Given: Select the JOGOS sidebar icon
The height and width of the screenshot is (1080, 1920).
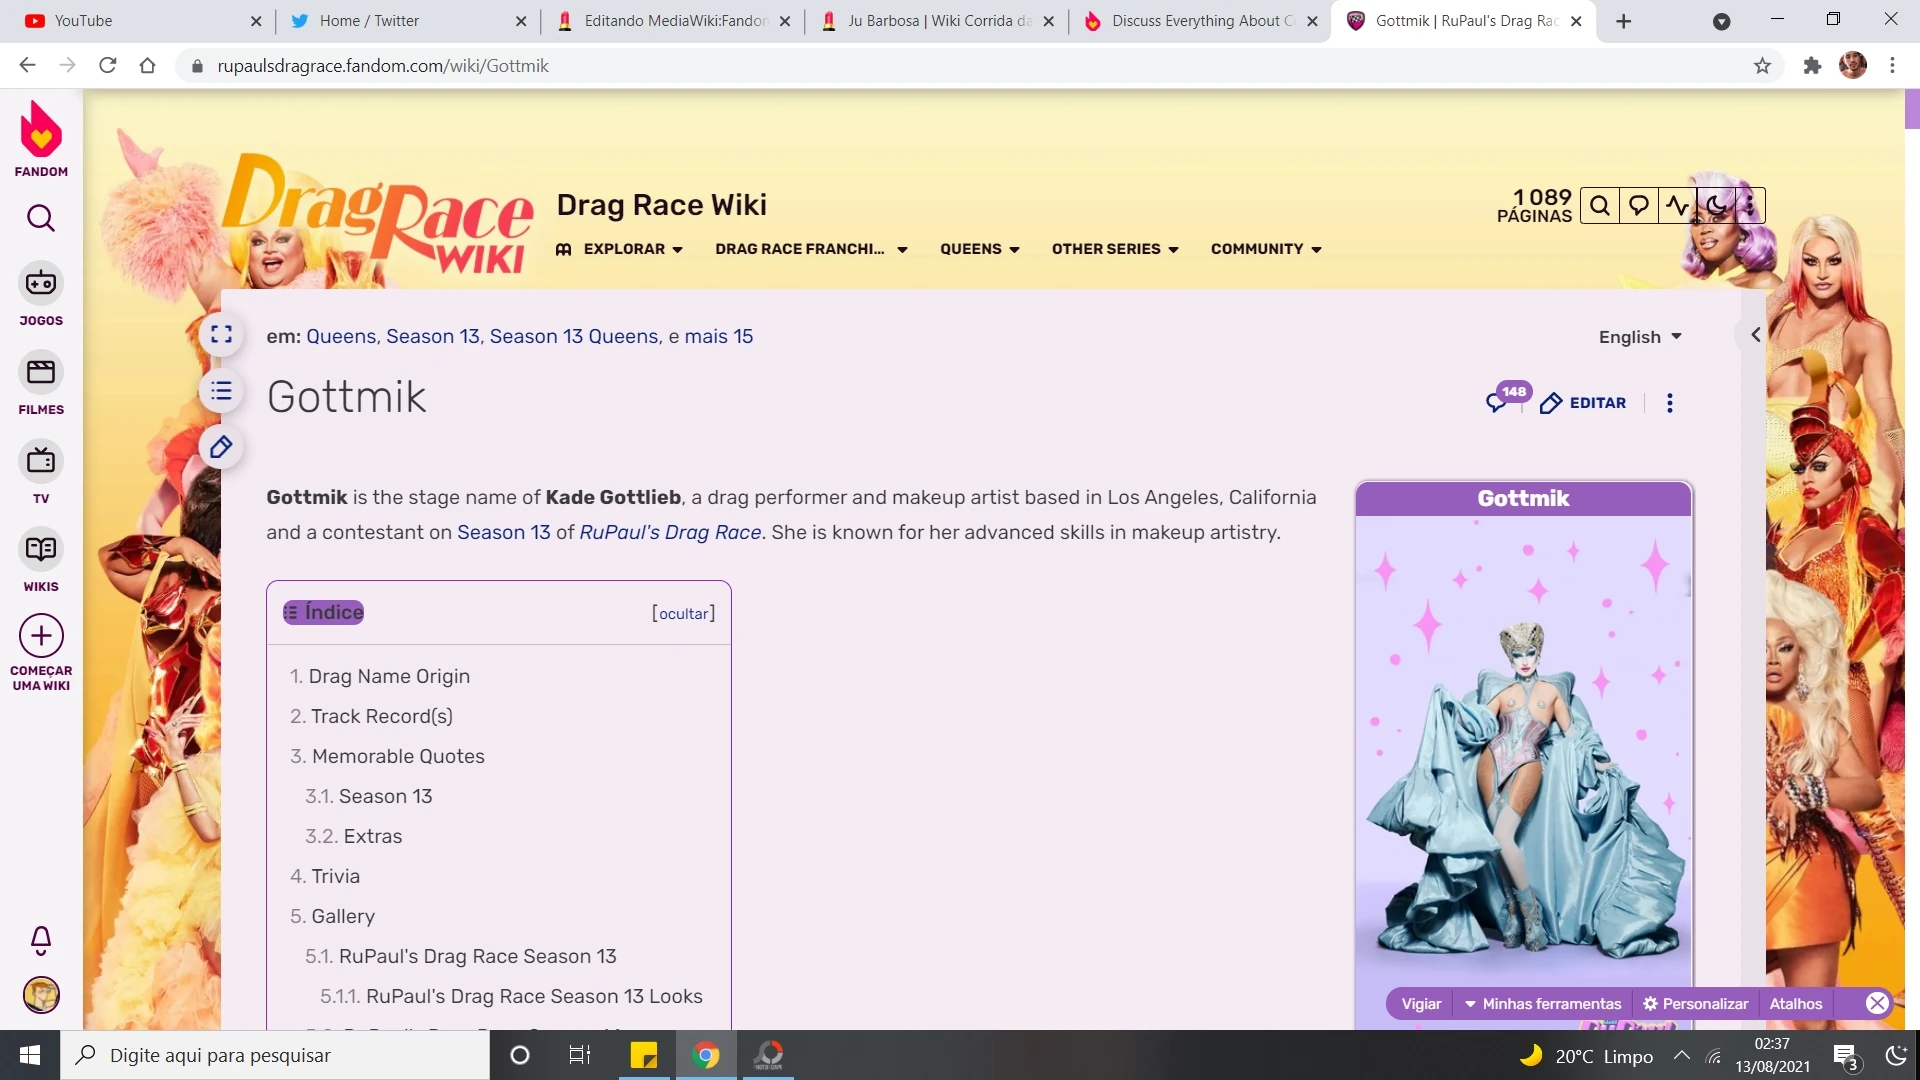Looking at the screenshot, I should (40, 285).
